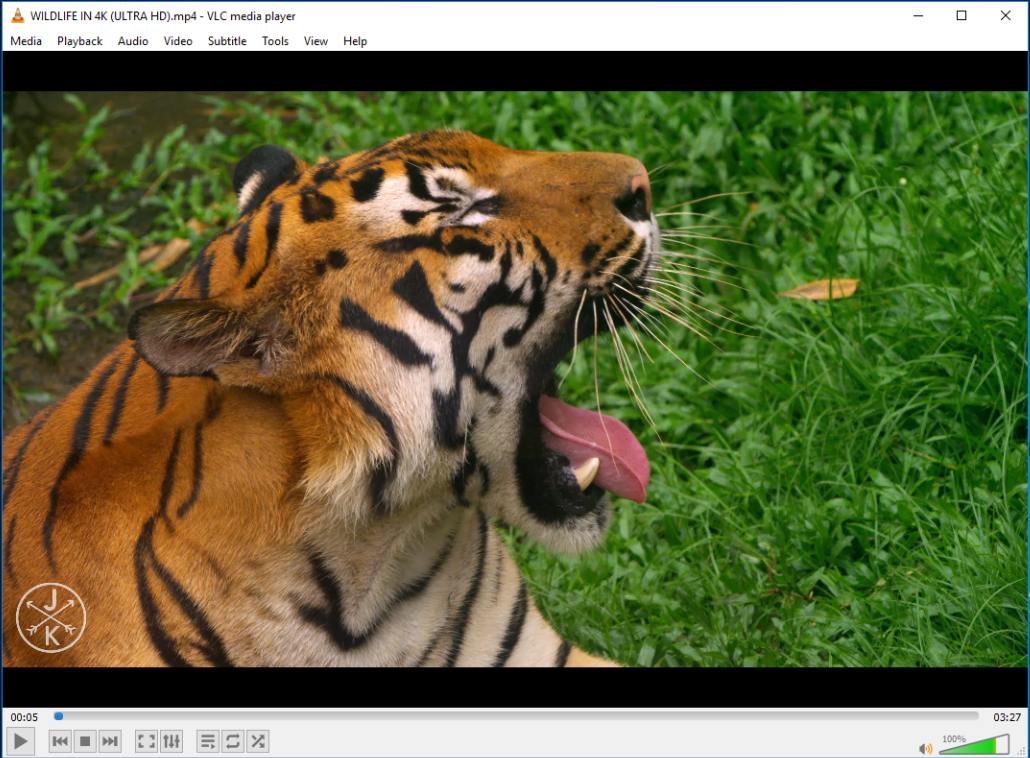The width and height of the screenshot is (1030, 758).
Task: Mute audio via speaker icon
Action: pyautogui.click(x=926, y=748)
